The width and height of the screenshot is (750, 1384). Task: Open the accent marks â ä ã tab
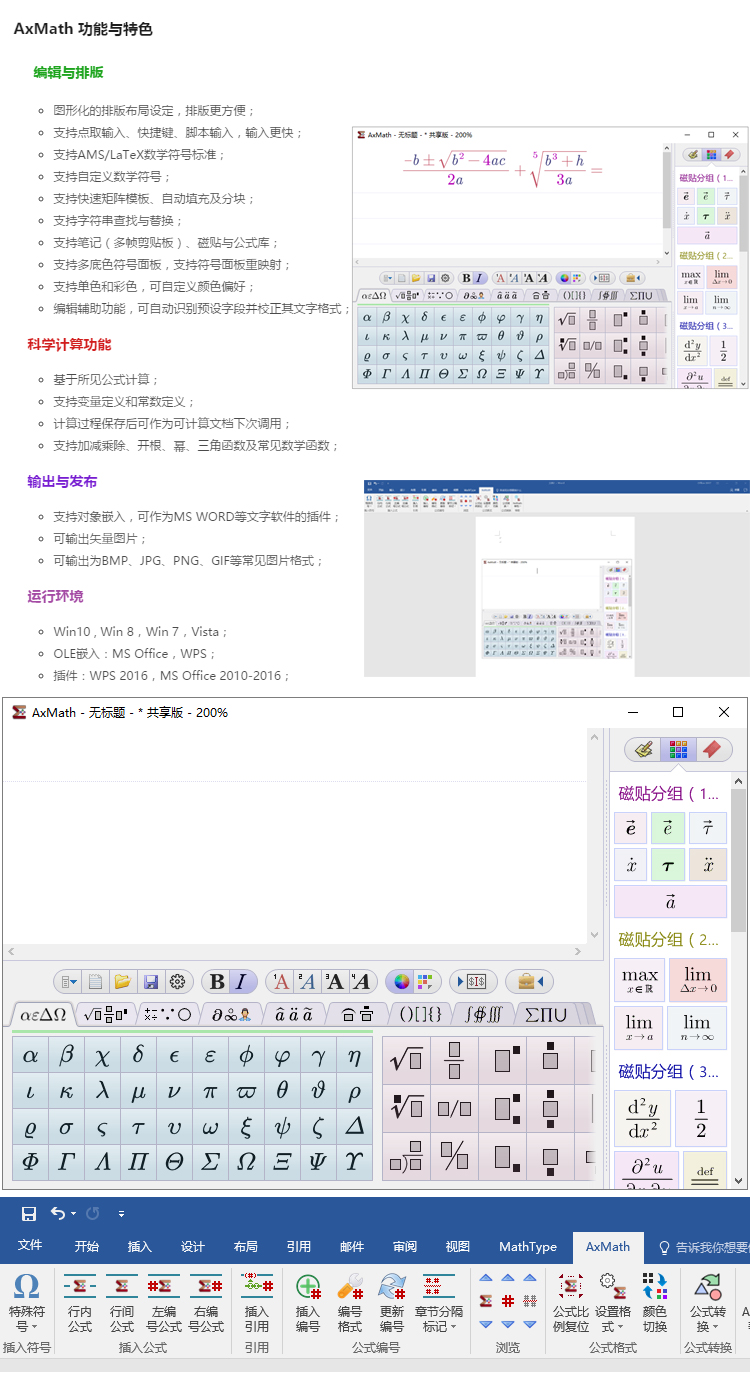point(294,1014)
